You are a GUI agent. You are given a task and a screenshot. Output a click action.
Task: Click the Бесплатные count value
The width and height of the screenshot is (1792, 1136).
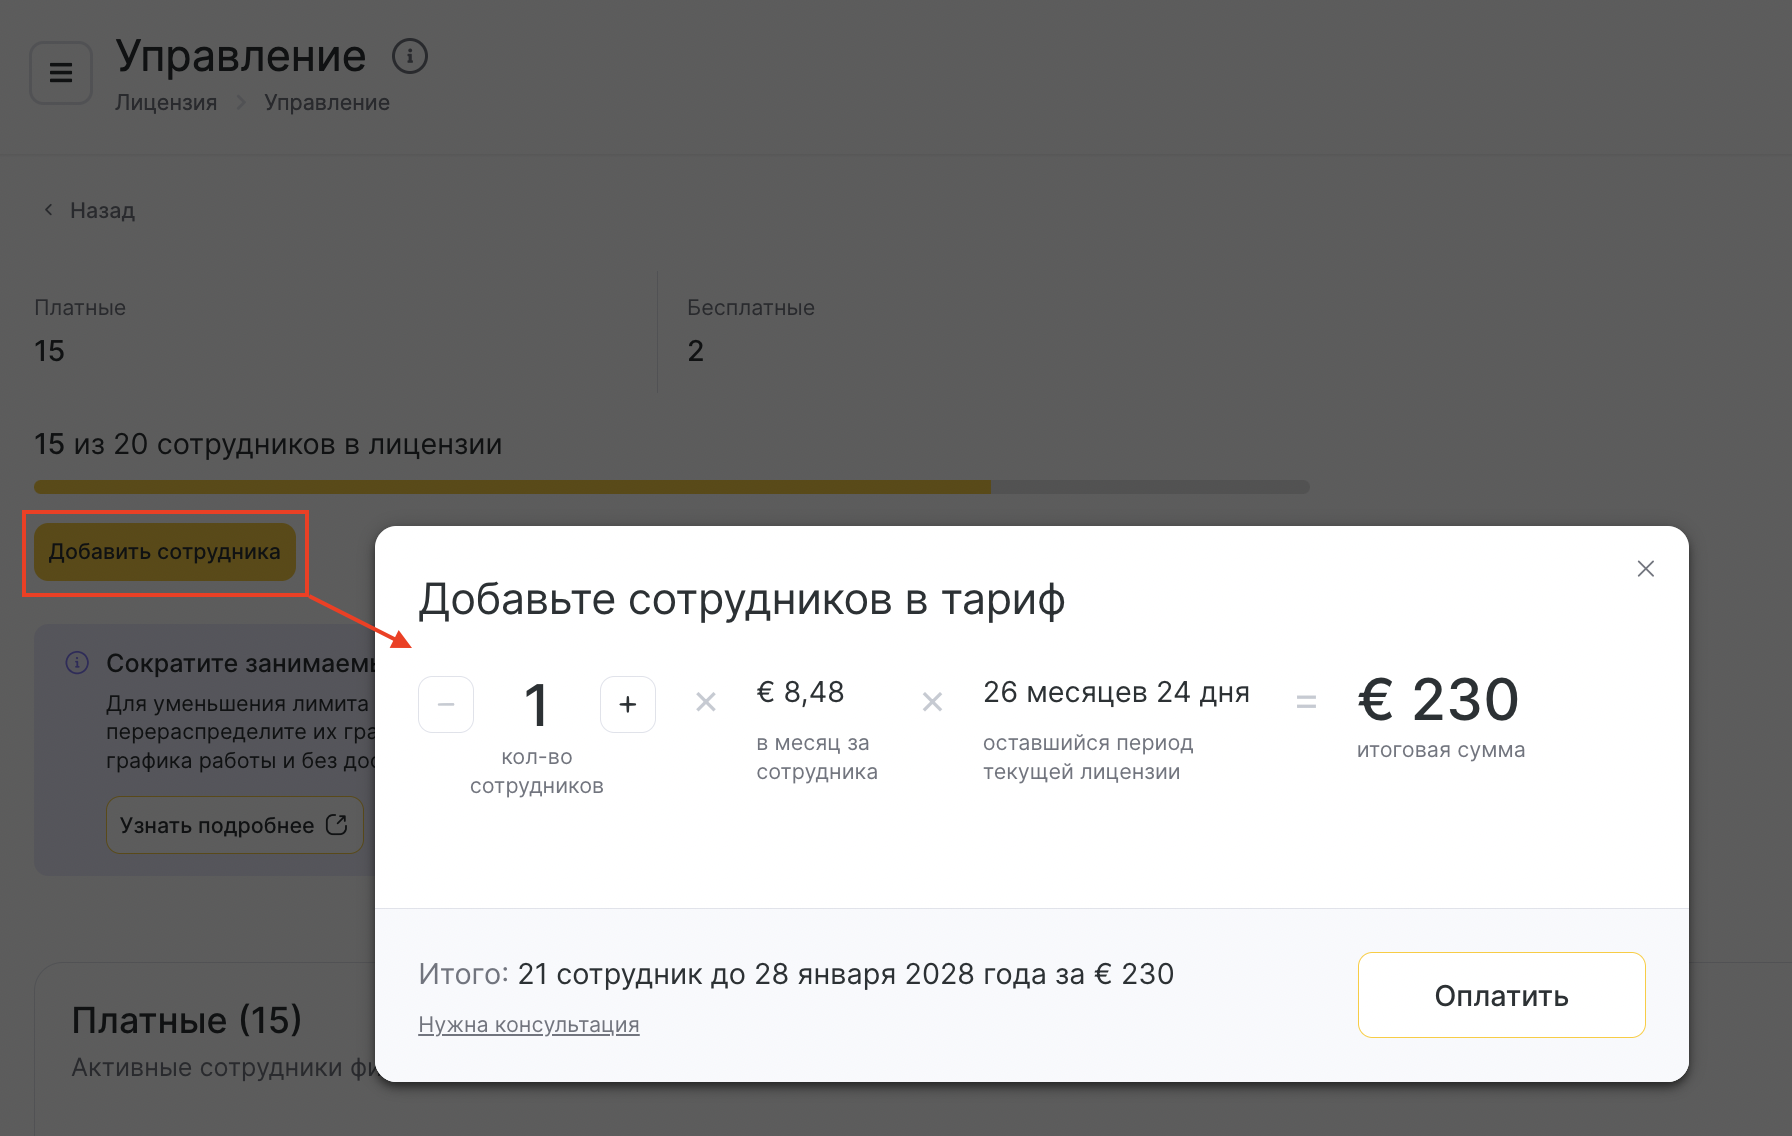coord(696,351)
